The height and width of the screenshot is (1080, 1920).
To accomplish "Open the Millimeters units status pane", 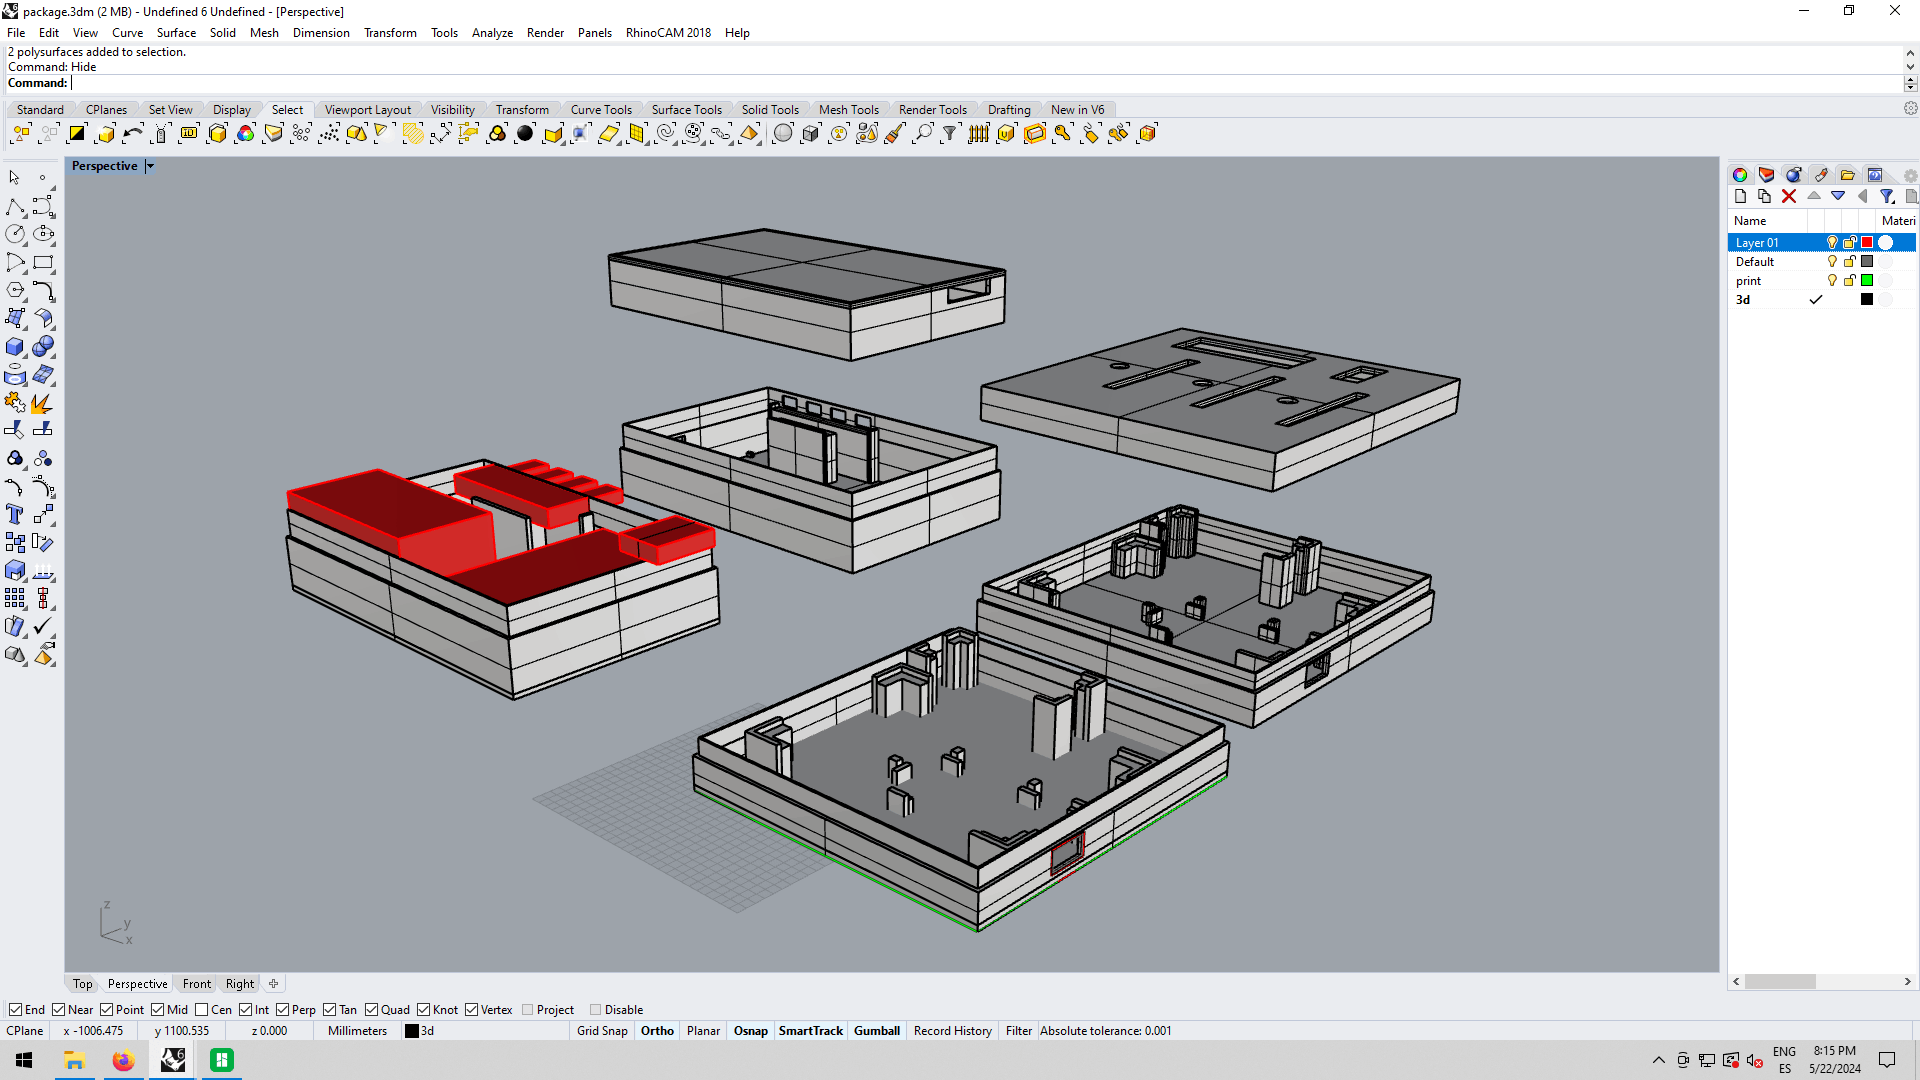I will (357, 1031).
